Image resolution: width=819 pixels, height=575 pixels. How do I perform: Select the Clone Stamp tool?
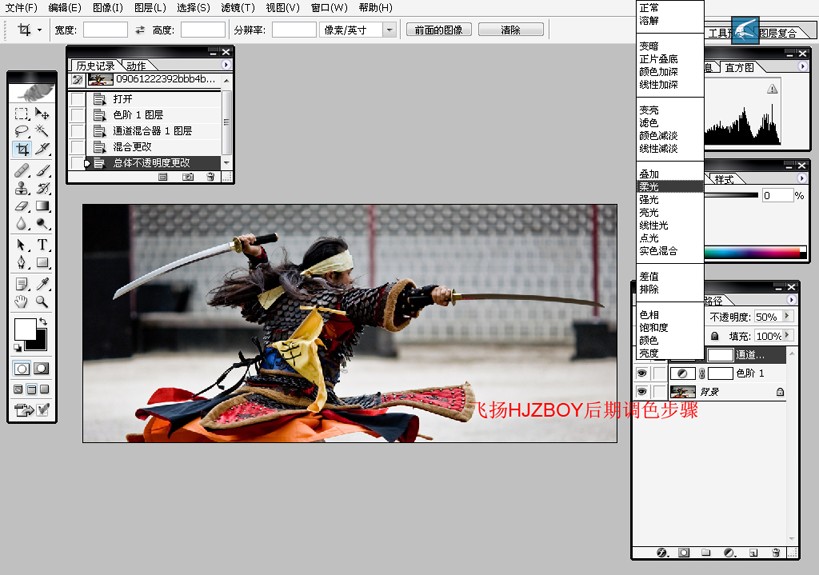[x=22, y=187]
